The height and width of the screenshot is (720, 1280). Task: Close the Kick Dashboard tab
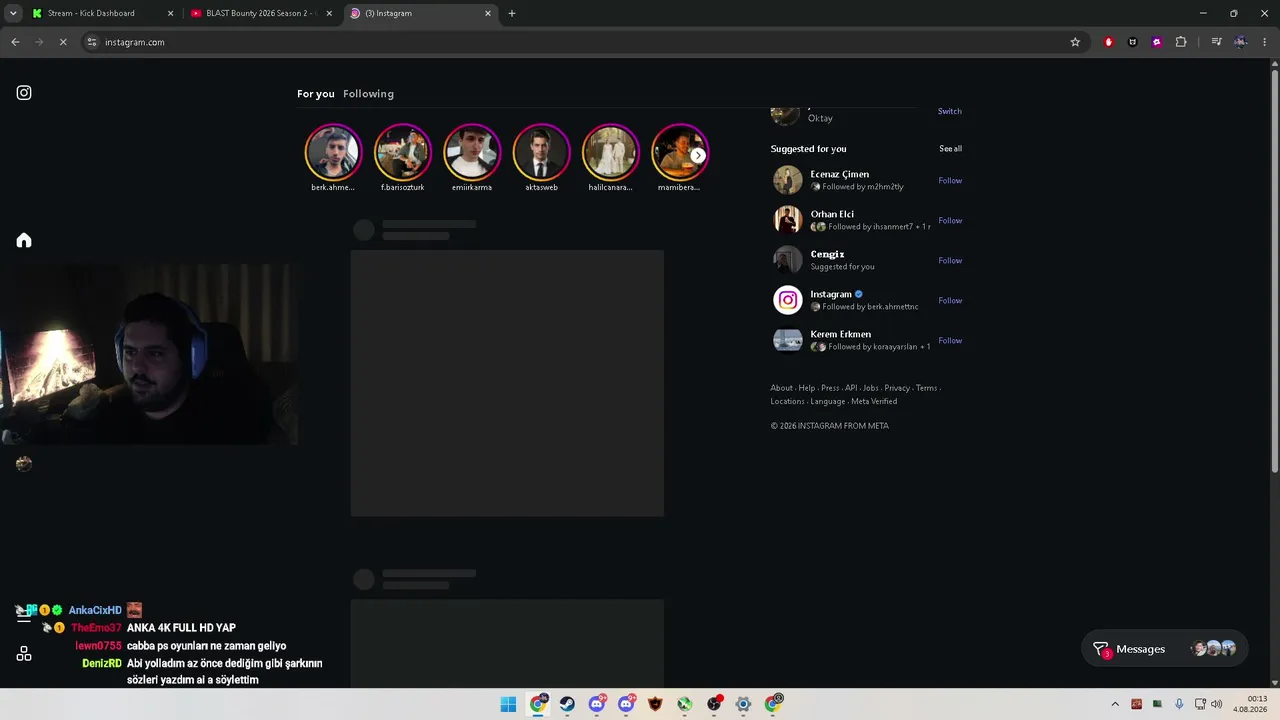point(170,13)
